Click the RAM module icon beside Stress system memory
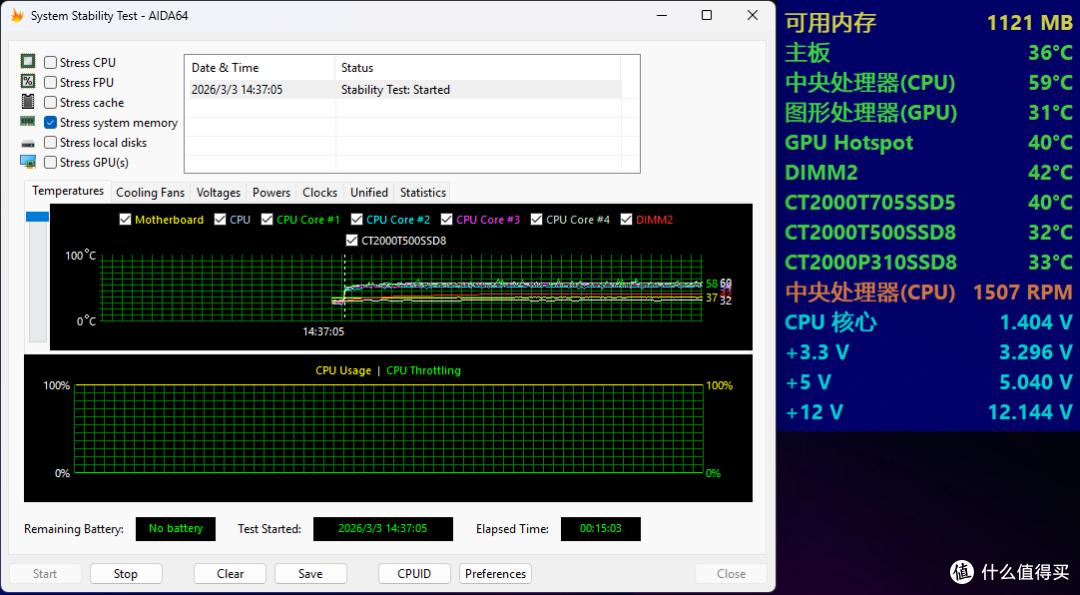Viewport: 1080px width, 595px height. 28,121
